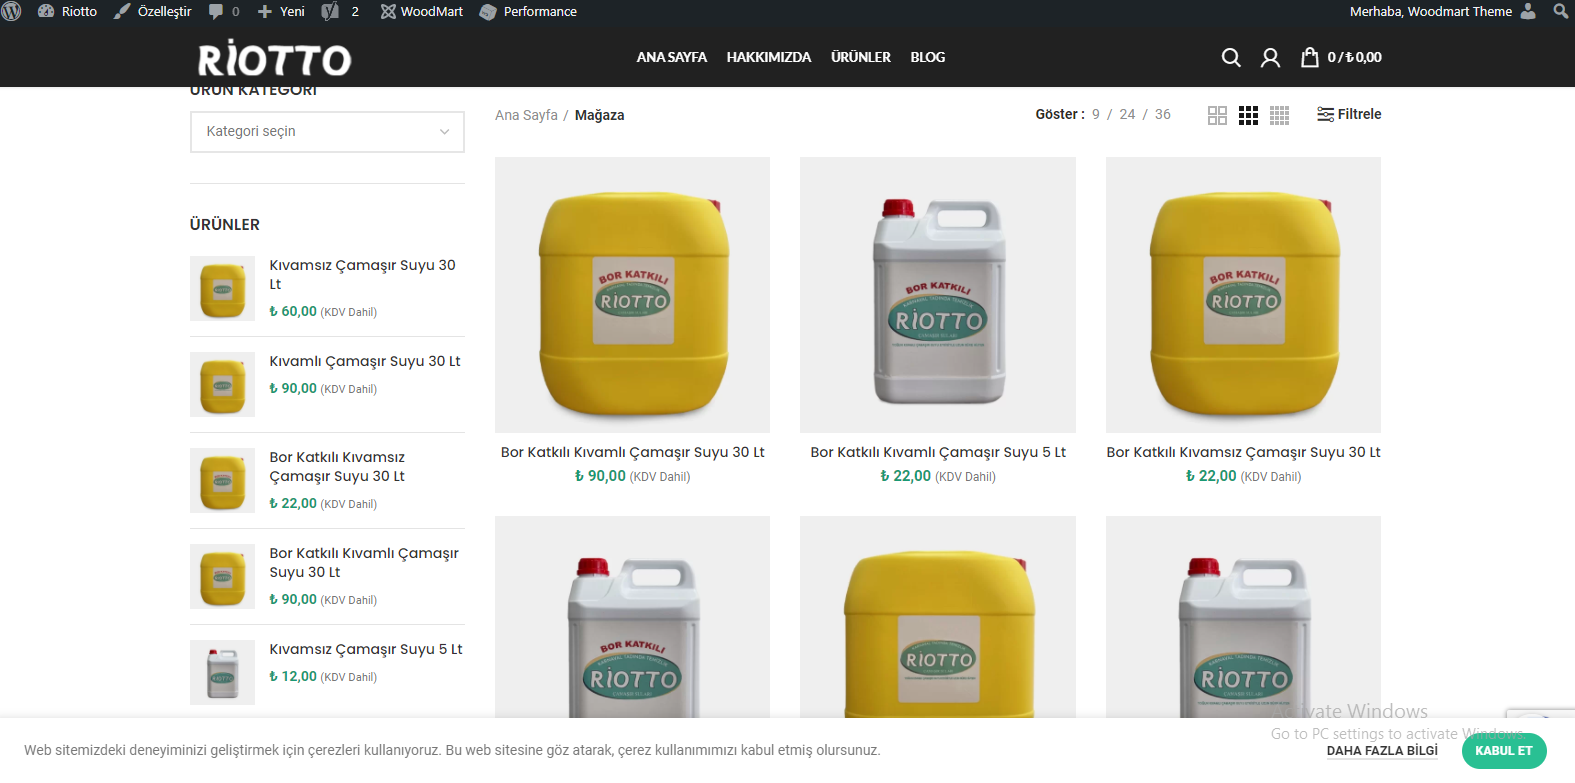Click the Mağaza breadcrumb text

click(599, 115)
